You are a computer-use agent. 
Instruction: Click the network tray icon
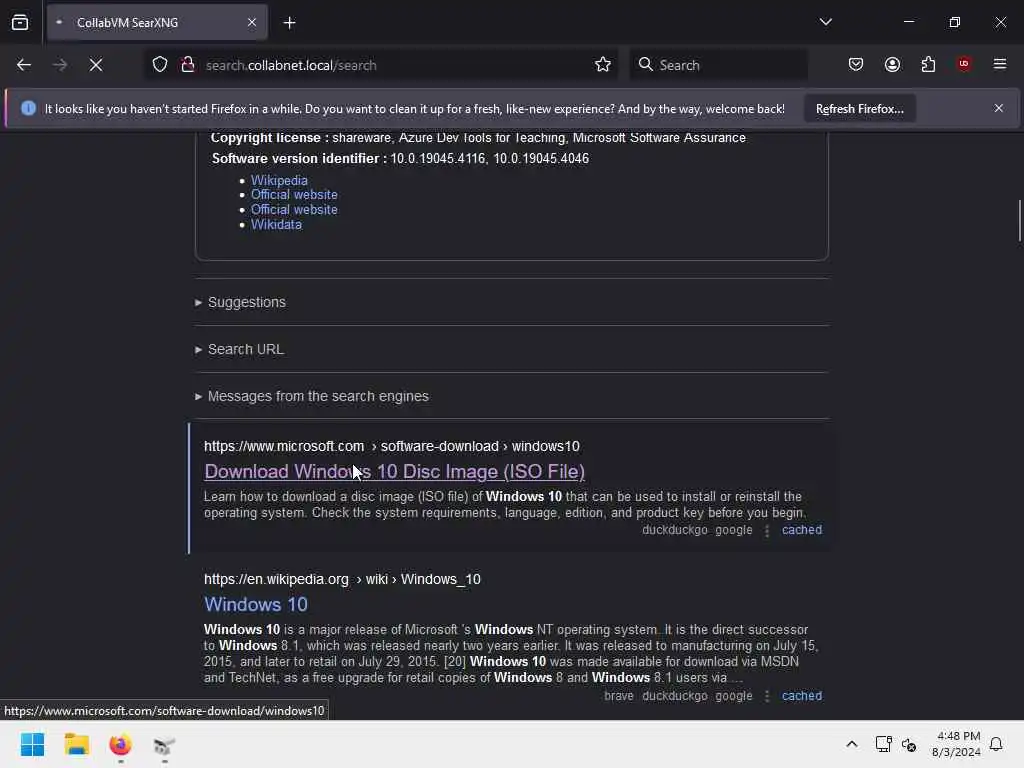tap(883, 744)
